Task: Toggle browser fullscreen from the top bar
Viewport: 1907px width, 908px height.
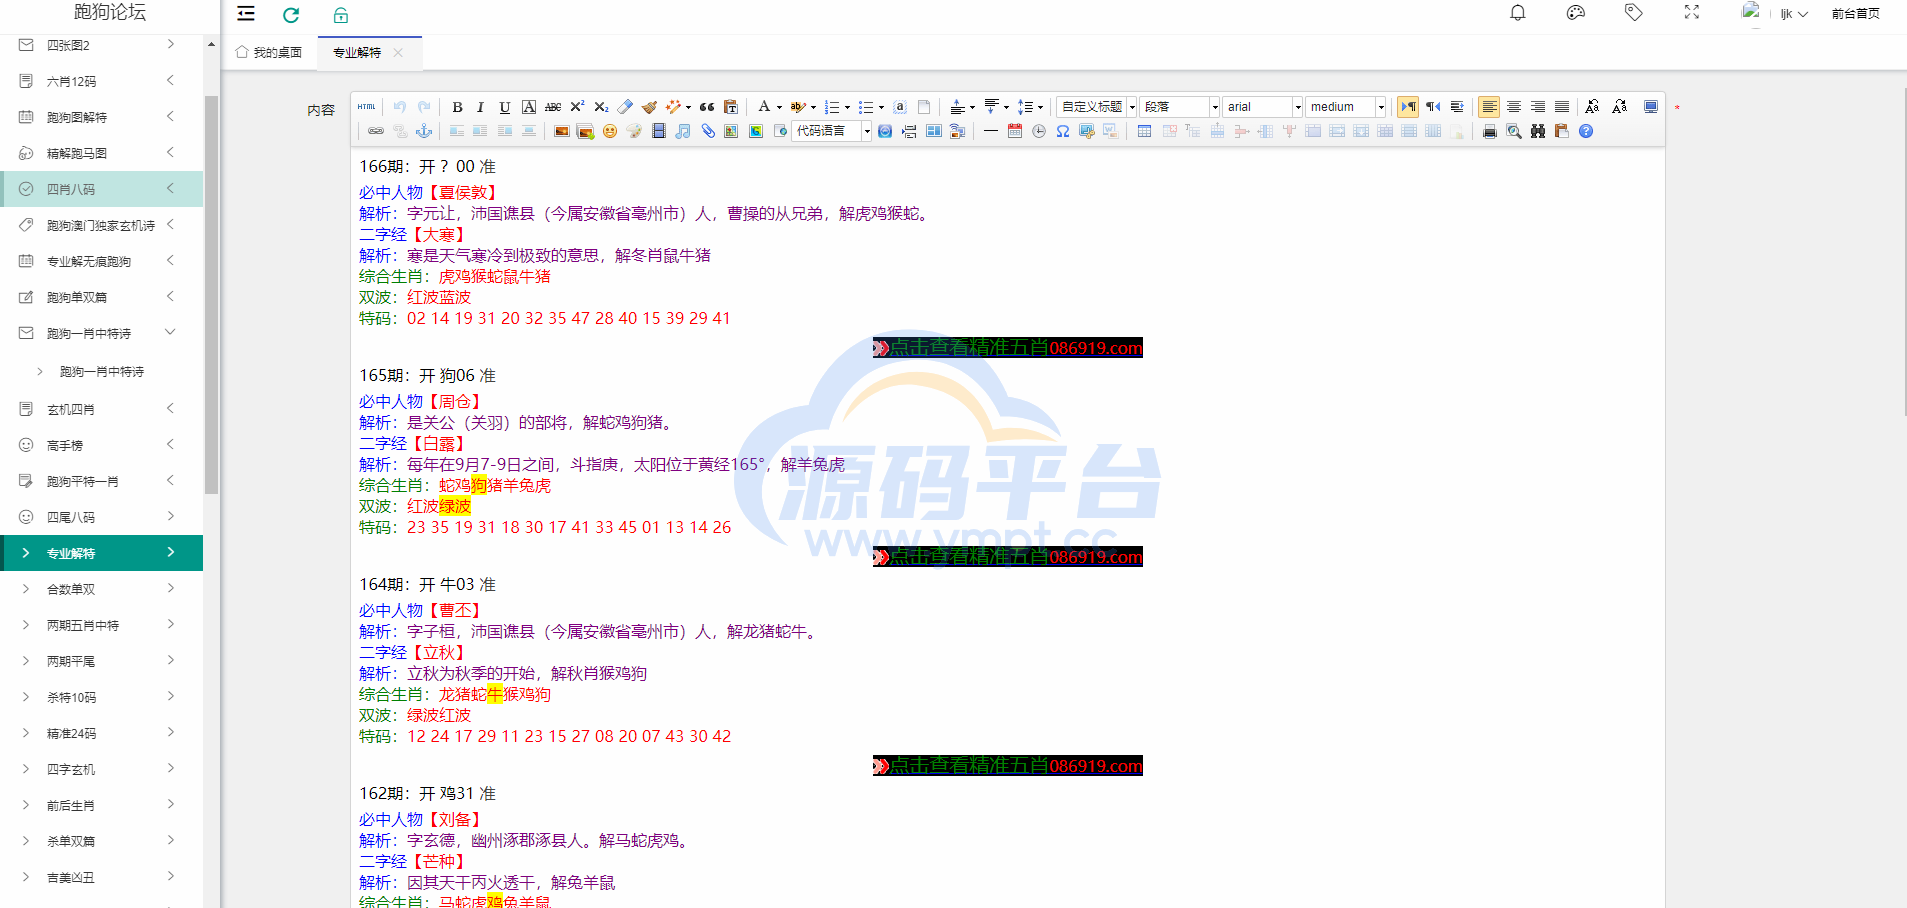Action: click(1692, 13)
